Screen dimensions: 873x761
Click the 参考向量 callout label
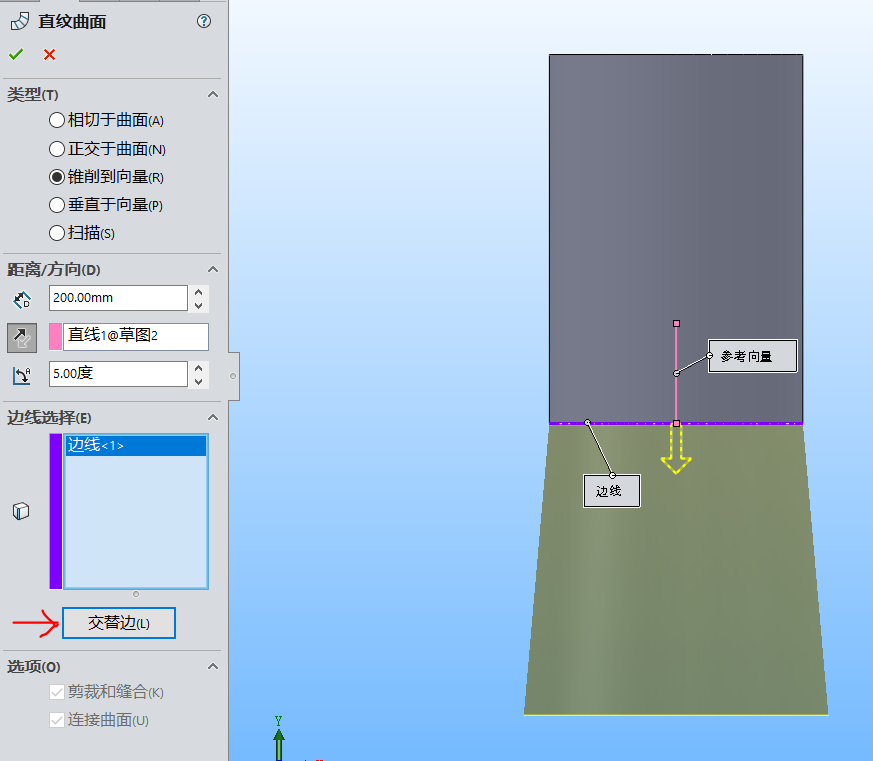(x=753, y=356)
